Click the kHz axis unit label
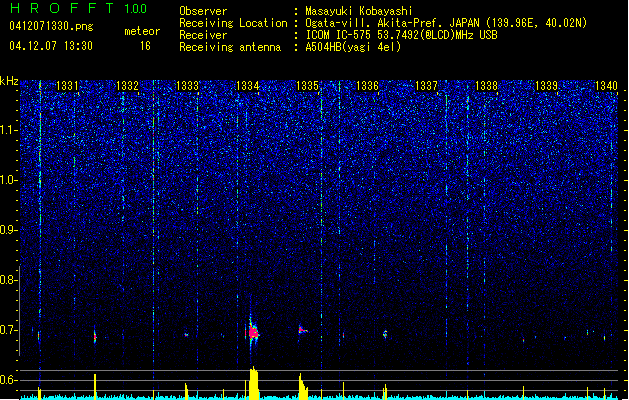 click(9, 81)
